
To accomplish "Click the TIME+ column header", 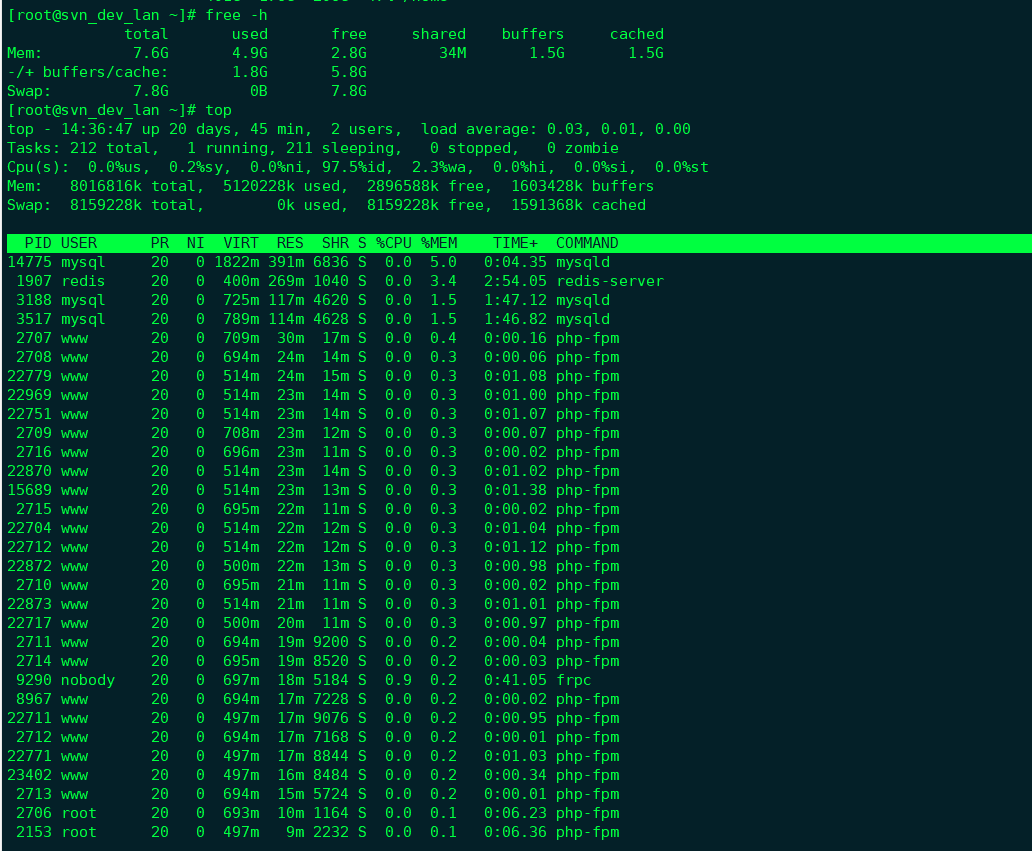I will tap(515, 244).
